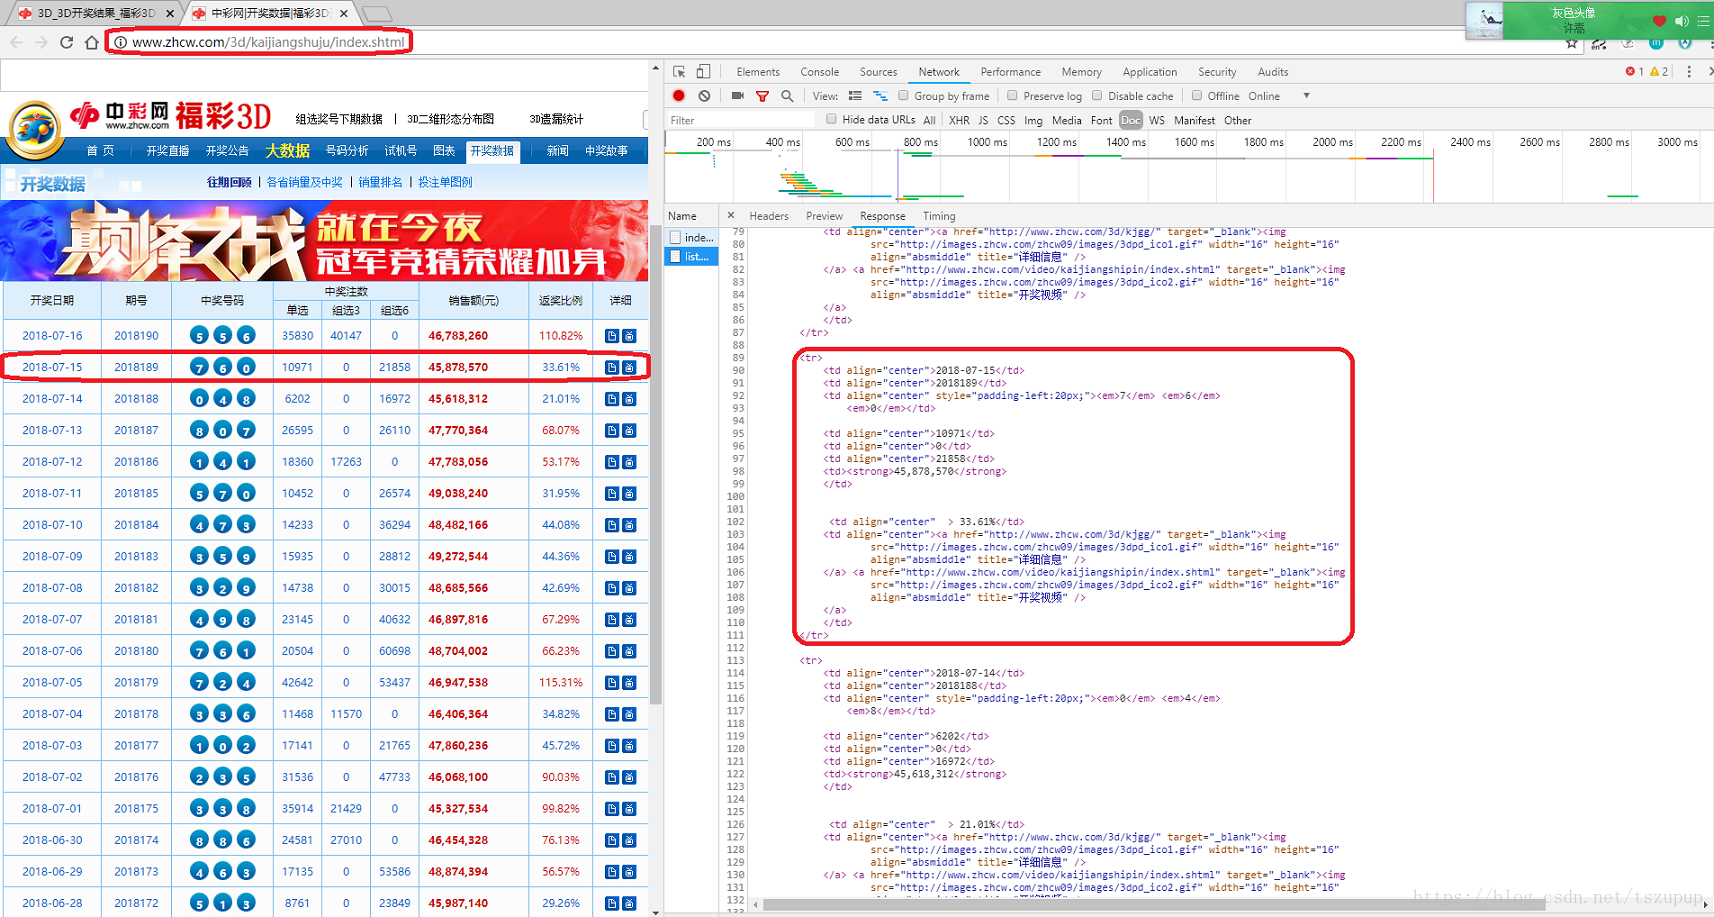Open video icon for draw 2018180

(x=630, y=651)
